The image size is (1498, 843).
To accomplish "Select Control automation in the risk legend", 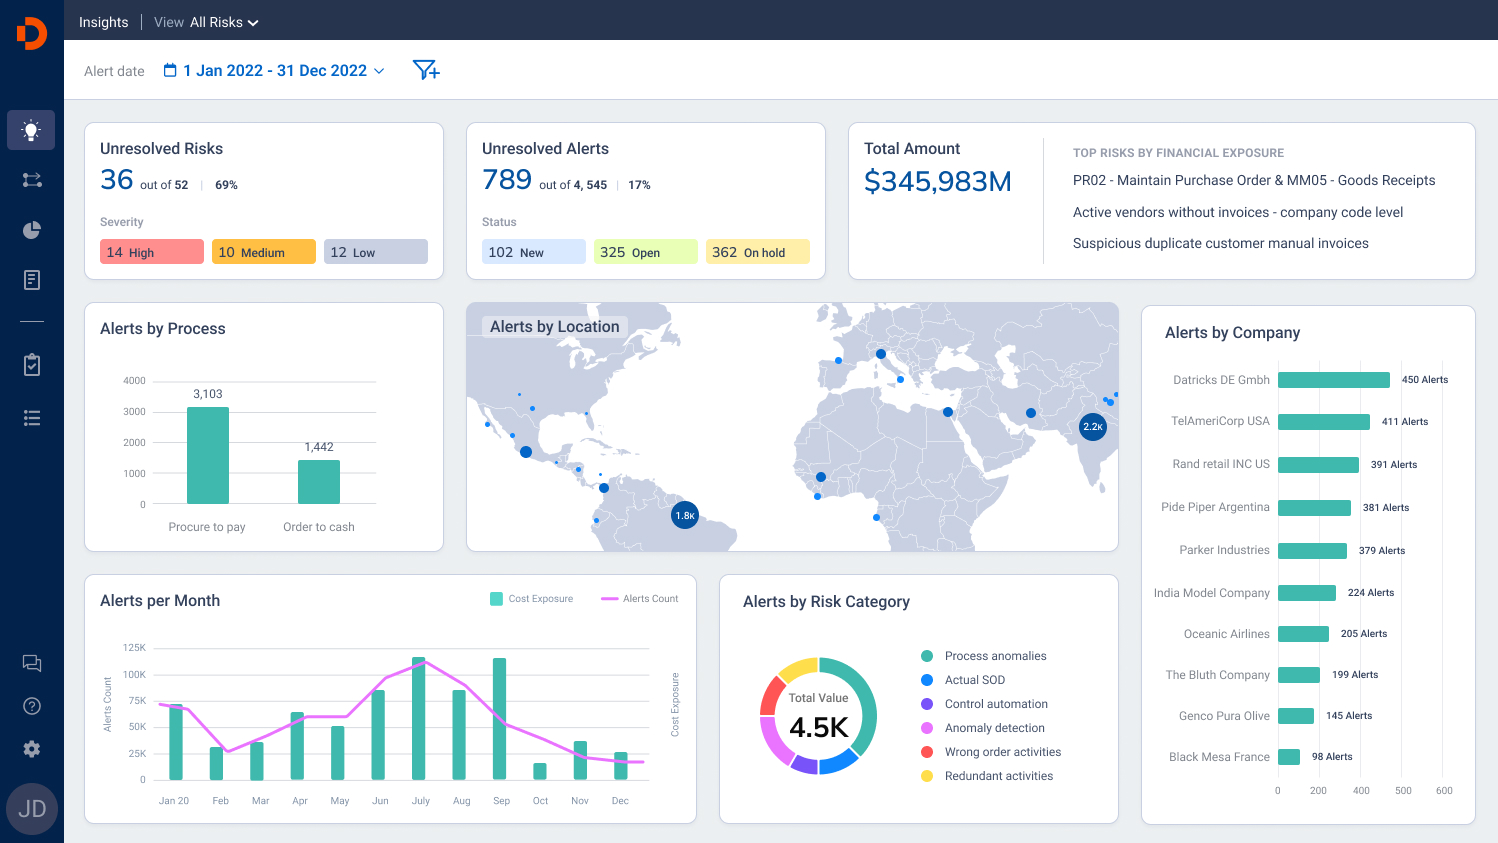I will (x=984, y=704).
